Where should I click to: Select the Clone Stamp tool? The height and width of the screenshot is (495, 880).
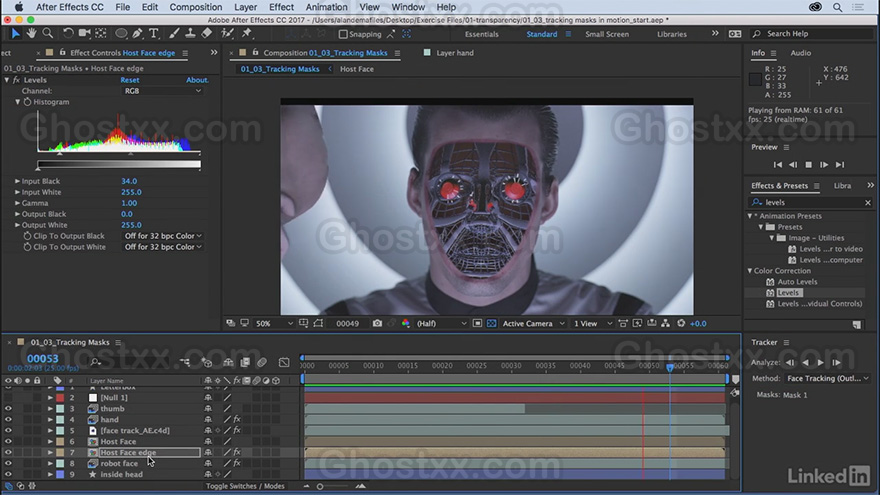tap(190, 34)
